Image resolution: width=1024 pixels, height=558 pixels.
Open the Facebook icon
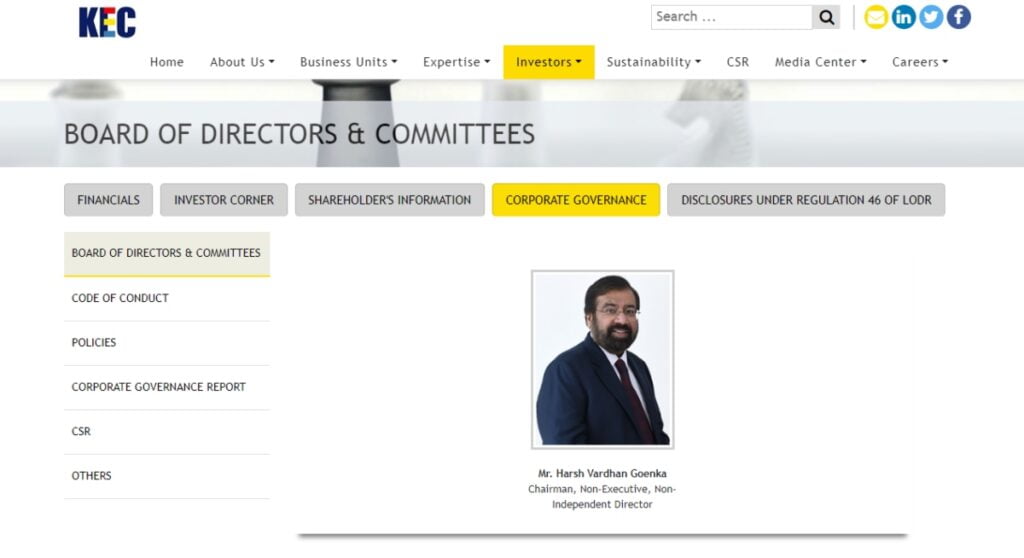959,17
